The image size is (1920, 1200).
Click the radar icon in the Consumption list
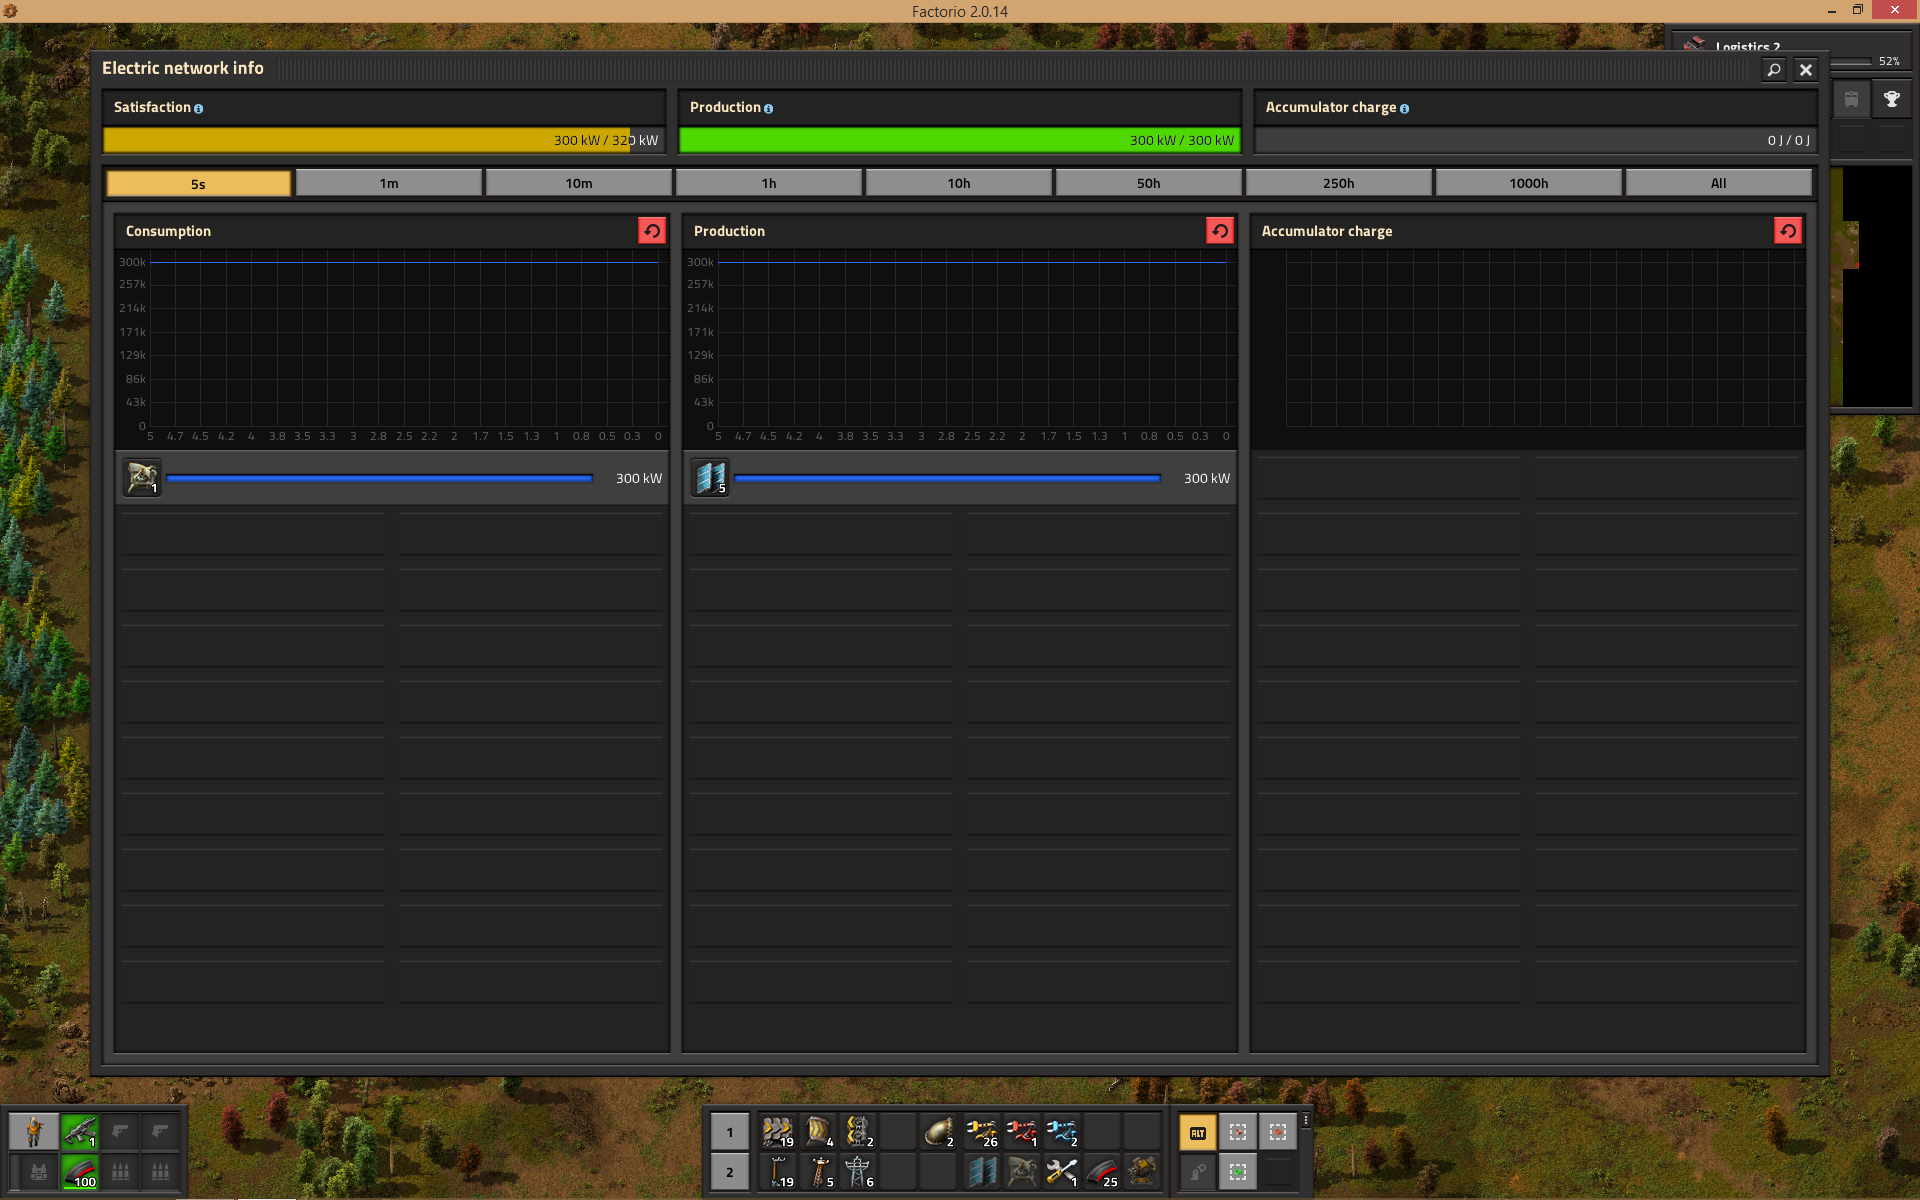(x=142, y=478)
